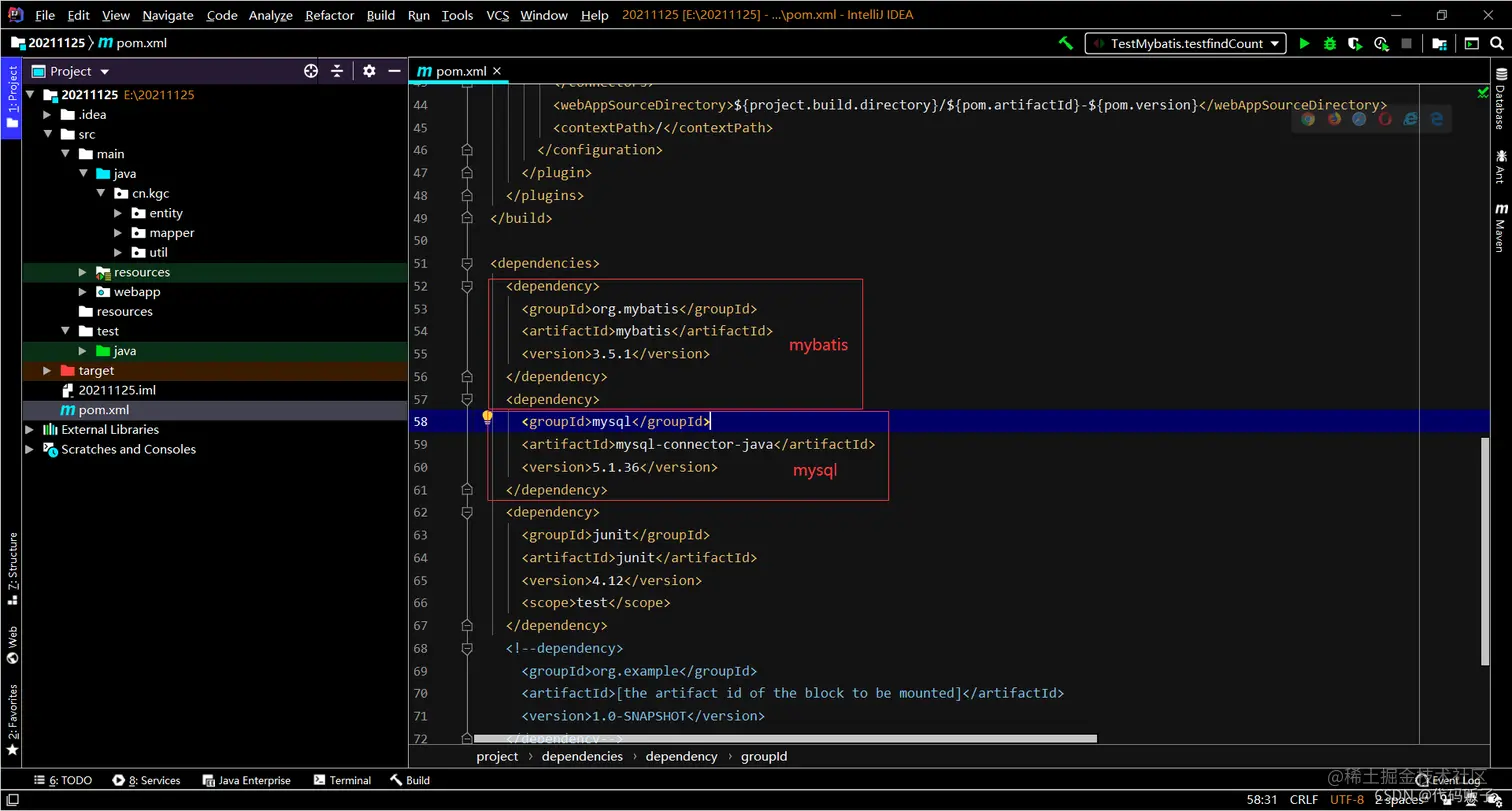Screen dimensions: 1512x811
Task: Open pom.xml in Safari browser icon
Action: point(1359,118)
